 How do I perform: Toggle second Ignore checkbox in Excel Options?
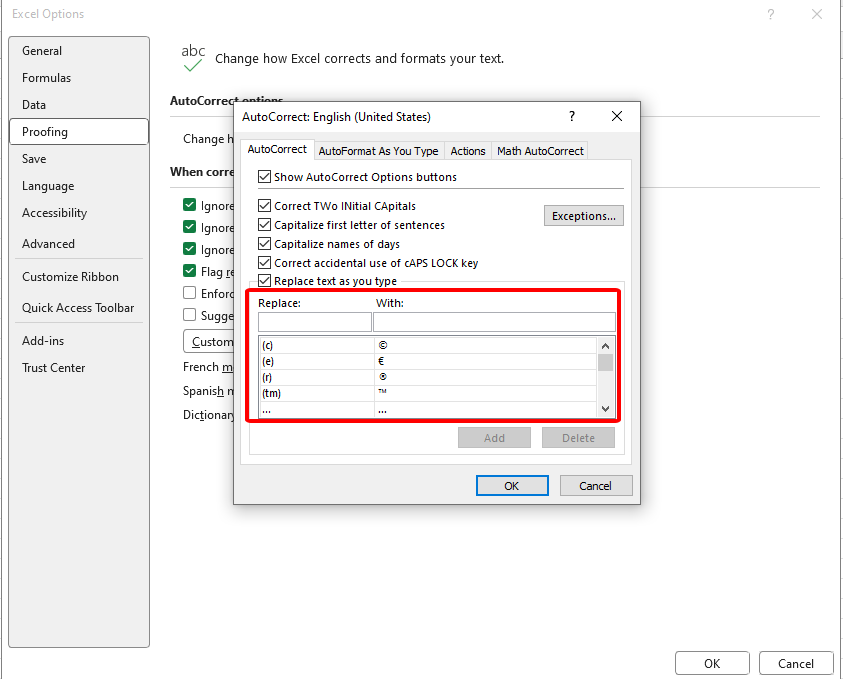click(x=189, y=227)
